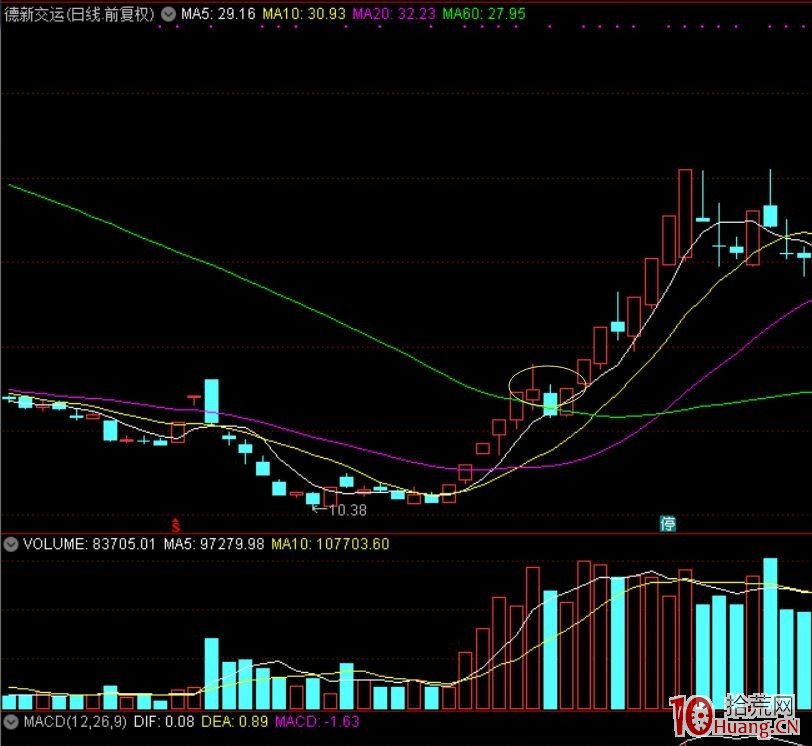Click the MACD(12,26,9) indicator name
This screenshot has height=746, width=812.
(x=75, y=722)
